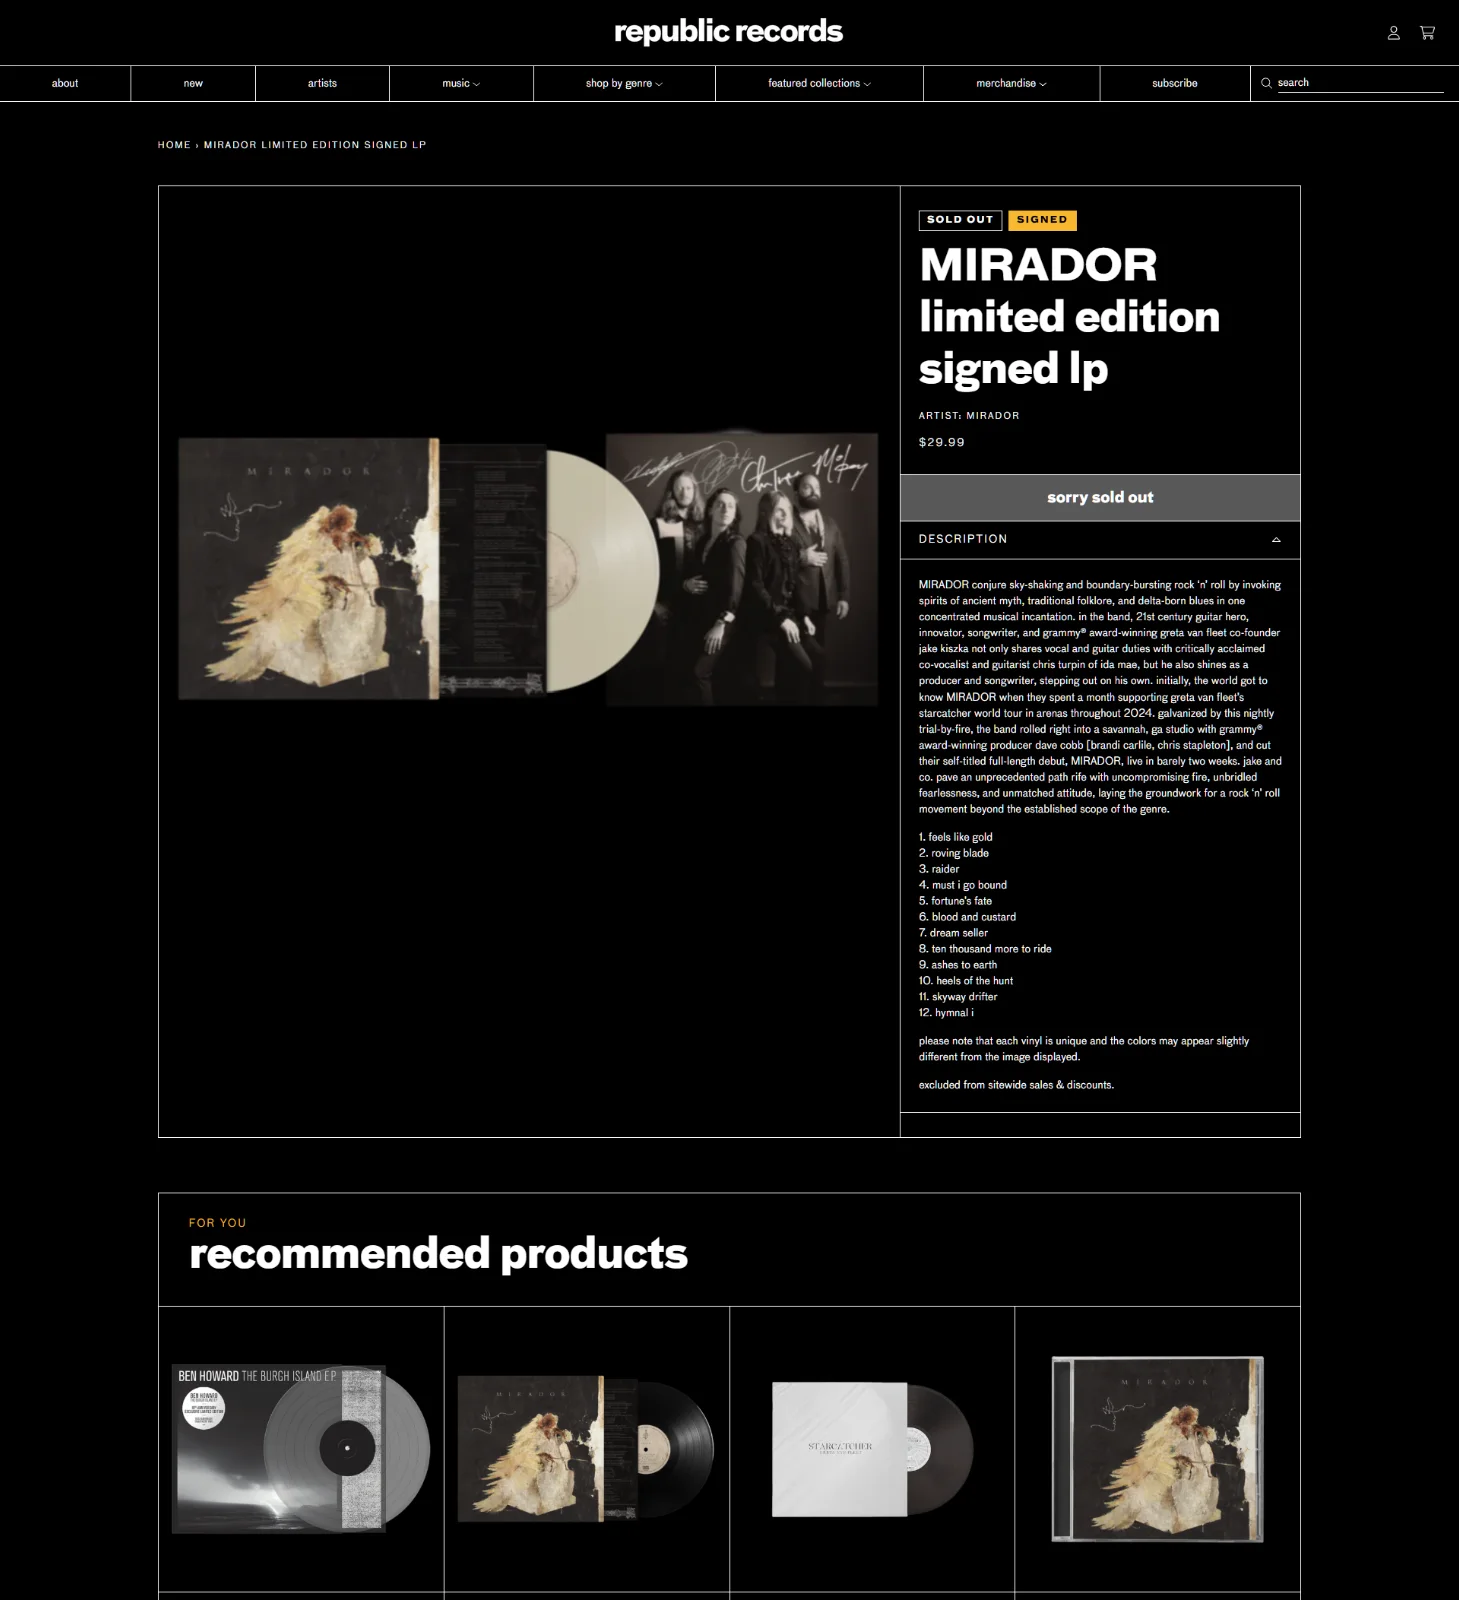The width and height of the screenshot is (1459, 1600).
Task: Open the Ben Howard Burgh Island EP product
Action: click(301, 1448)
